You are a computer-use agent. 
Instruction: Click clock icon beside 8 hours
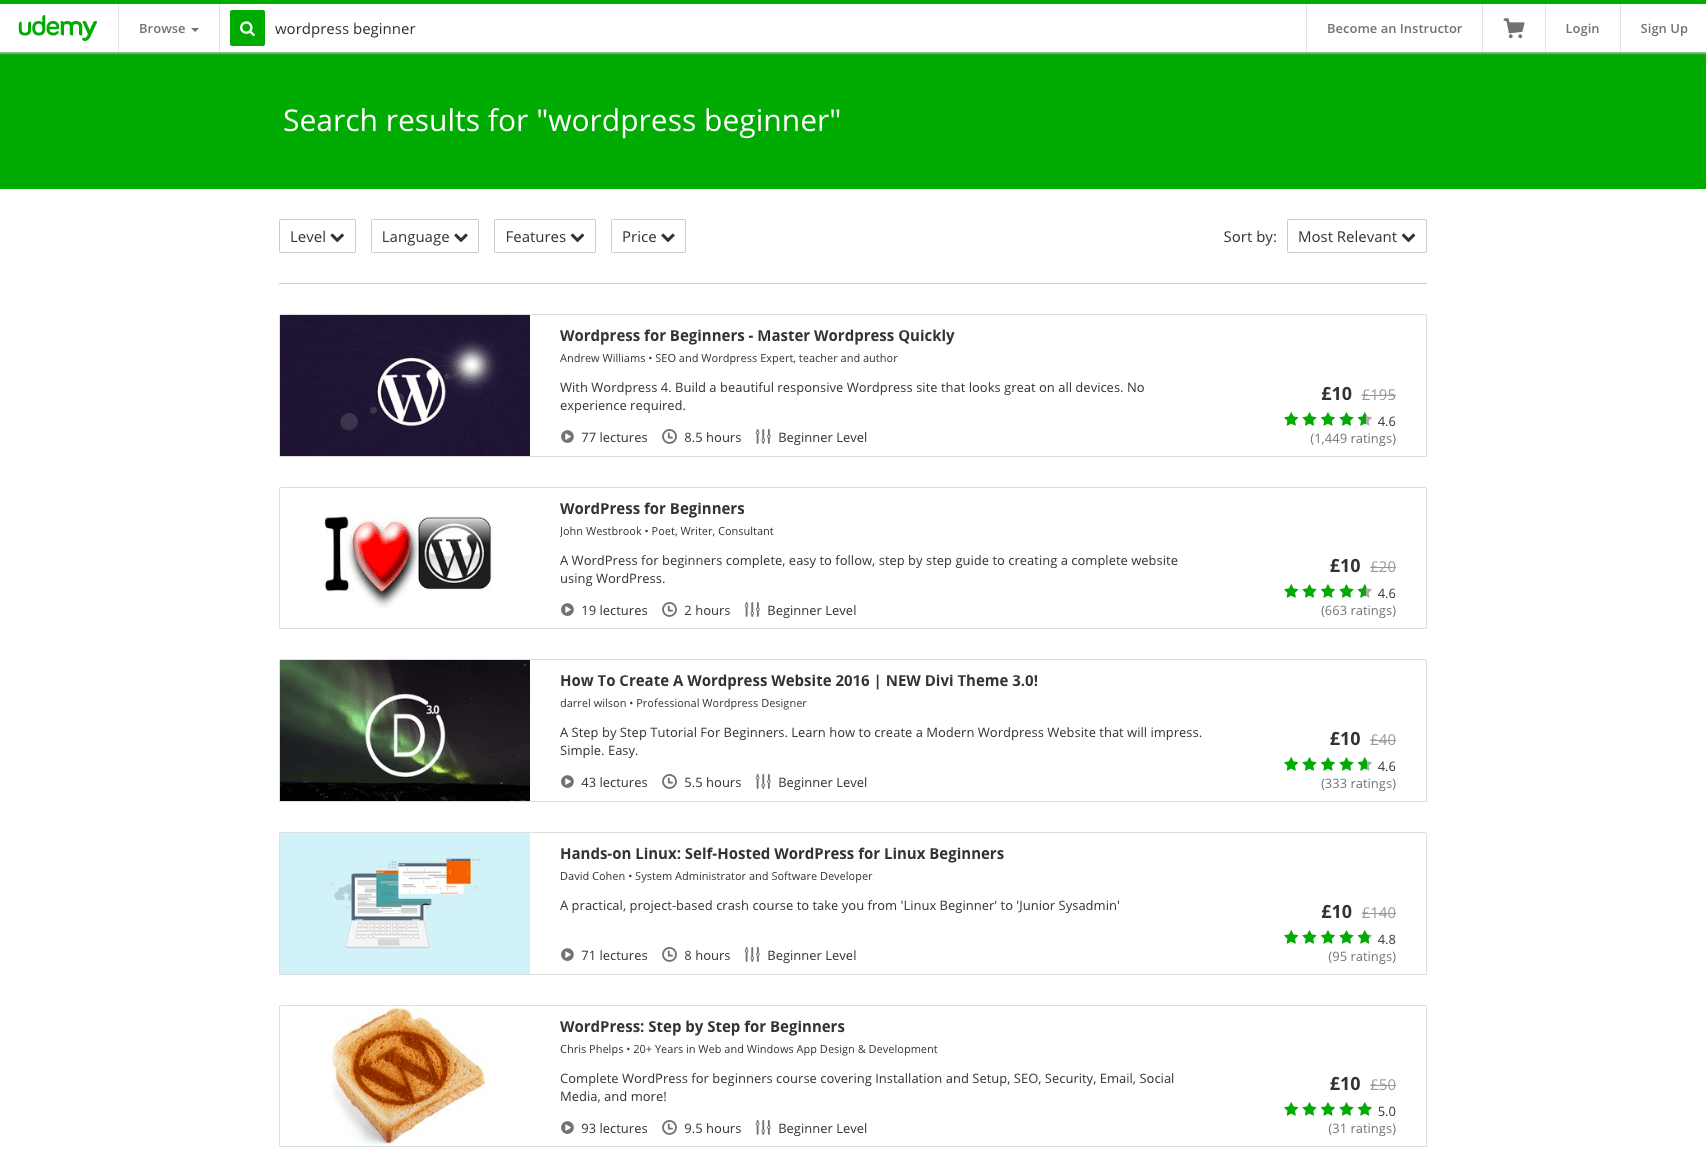pos(670,955)
